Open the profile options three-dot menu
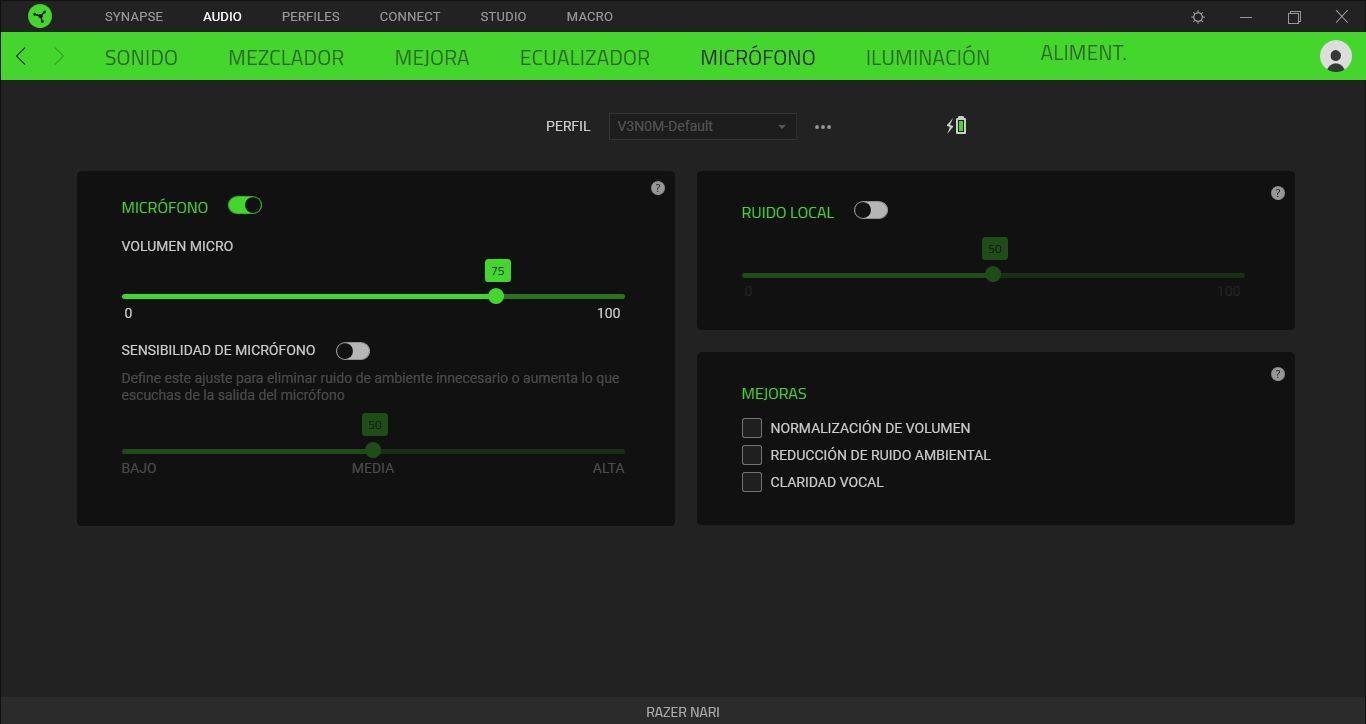This screenshot has width=1366, height=724. [823, 127]
